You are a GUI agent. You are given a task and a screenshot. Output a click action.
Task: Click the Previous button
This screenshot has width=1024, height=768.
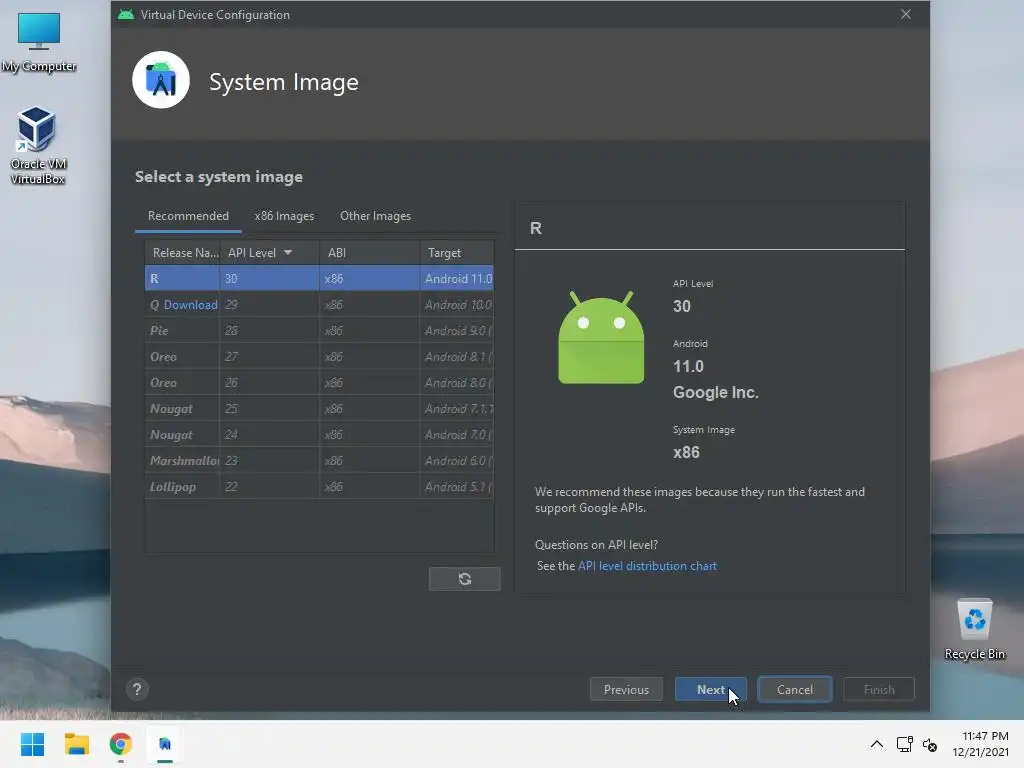coord(626,690)
